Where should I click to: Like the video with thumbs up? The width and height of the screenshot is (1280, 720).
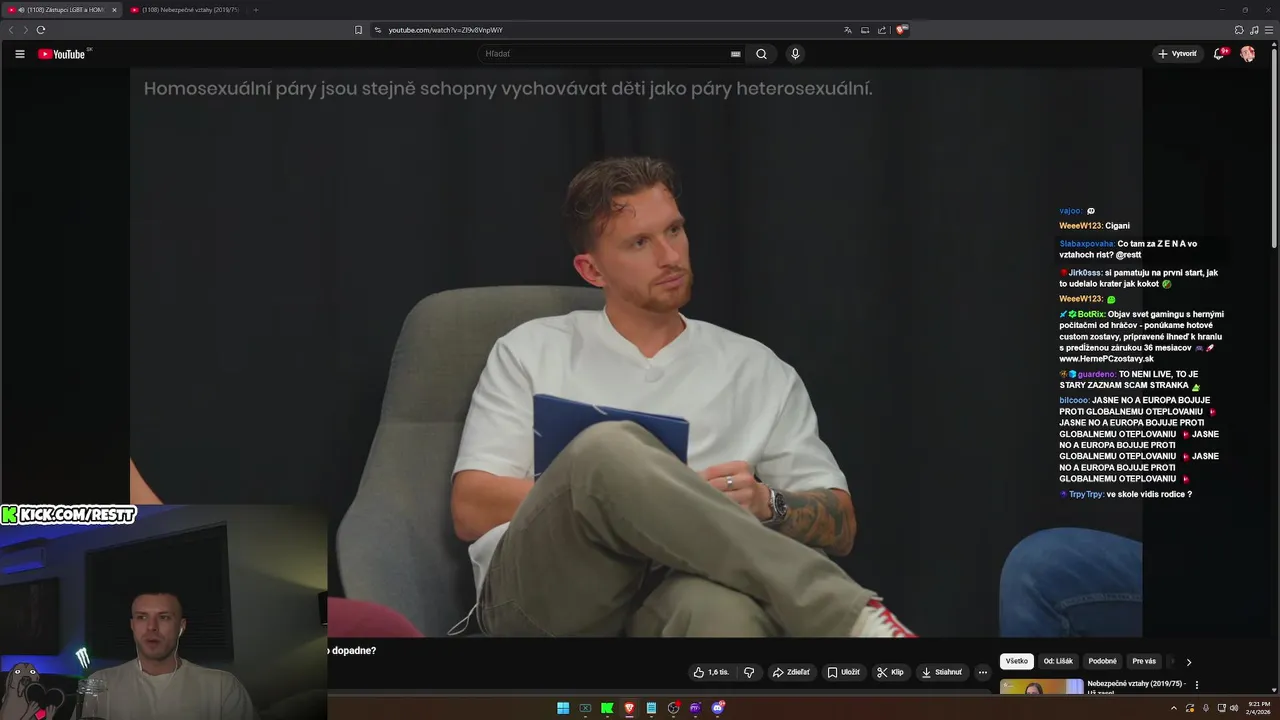pyautogui.click(x=711, y=672)
